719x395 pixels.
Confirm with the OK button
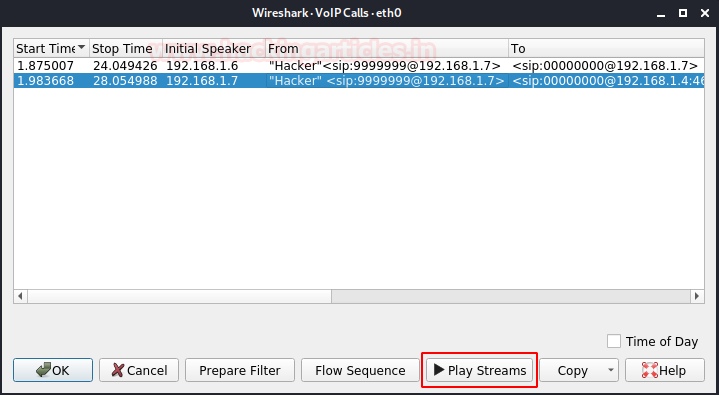pos(53,370)
